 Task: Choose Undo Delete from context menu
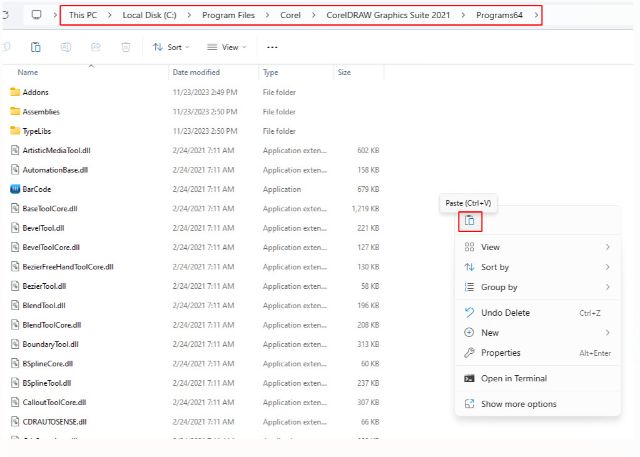538,313
